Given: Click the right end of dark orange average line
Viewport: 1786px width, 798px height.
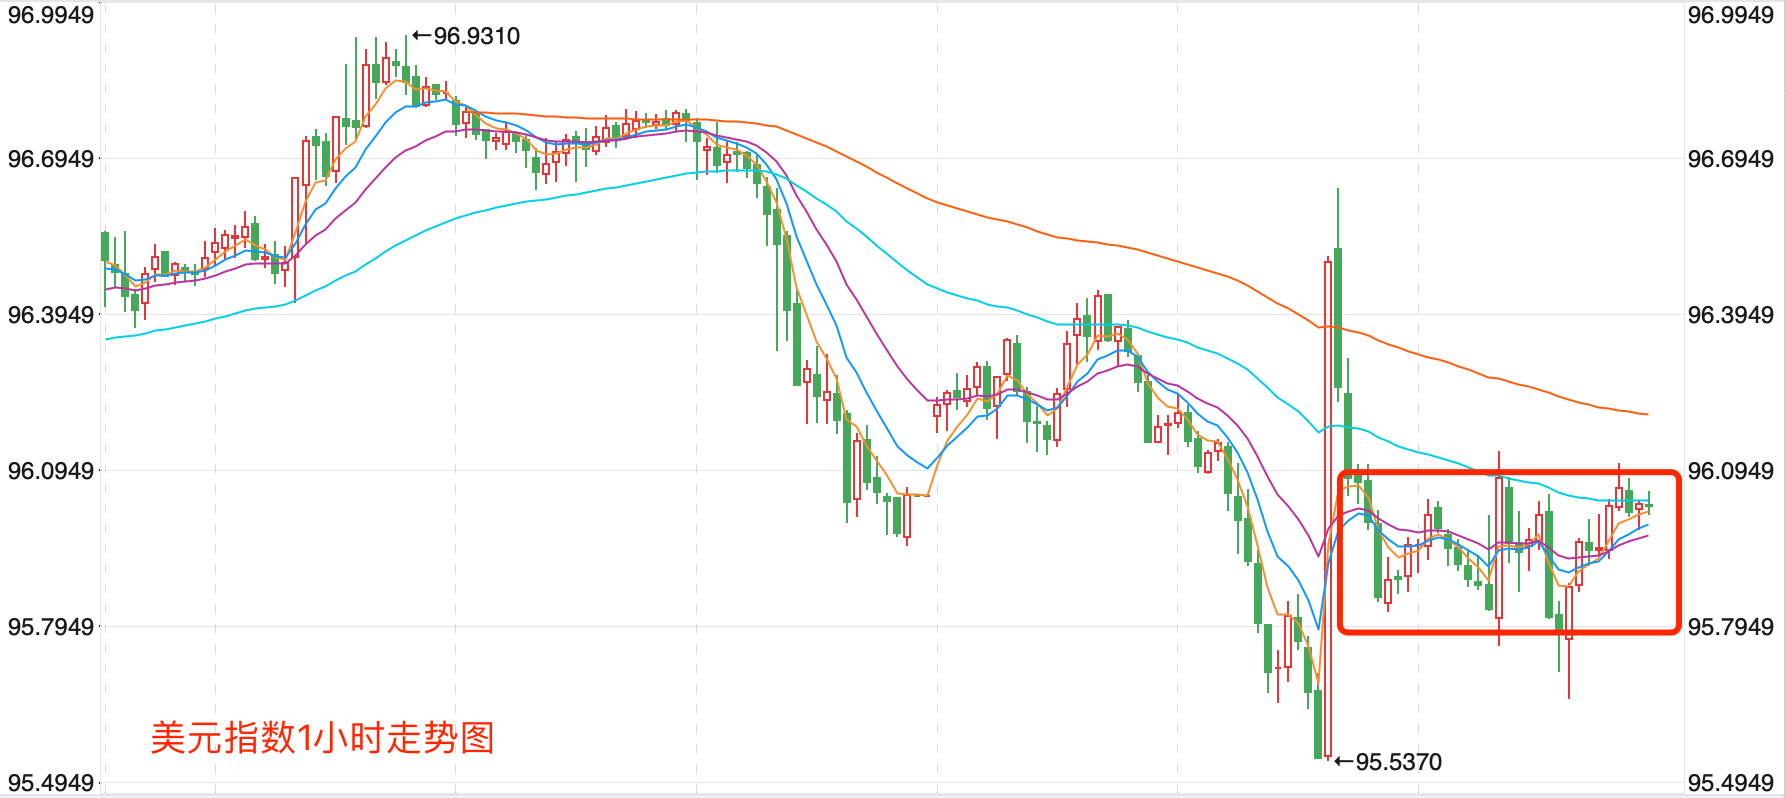Looking at the screenshot, I should tap(1646, 414).
